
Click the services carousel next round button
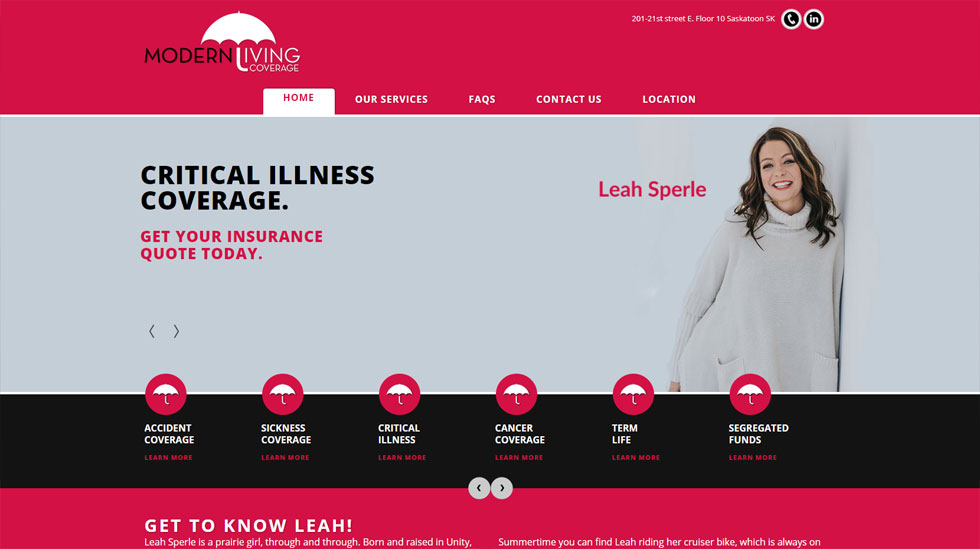point(502,488)
